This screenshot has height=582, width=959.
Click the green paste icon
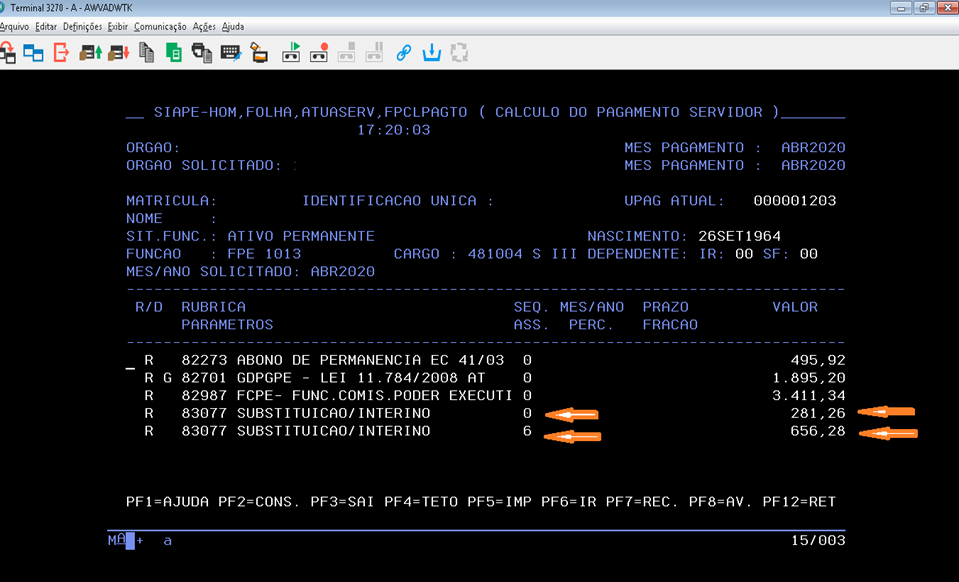click(x=174, y=52)
